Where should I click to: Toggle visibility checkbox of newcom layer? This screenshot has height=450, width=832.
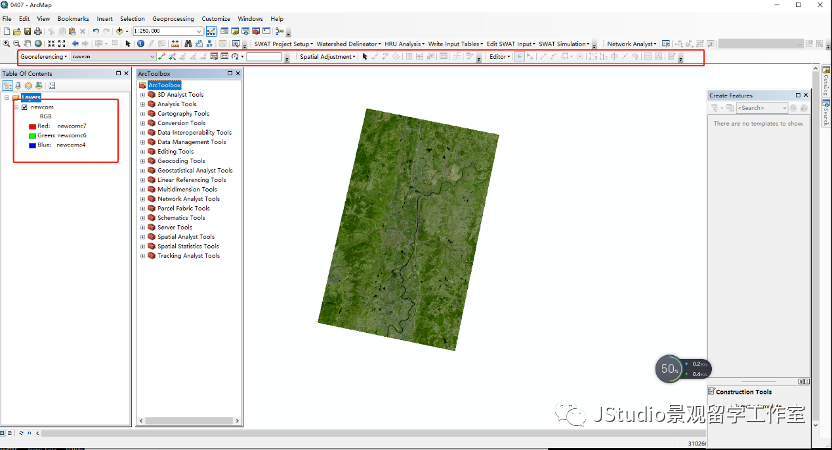(24, 107)
